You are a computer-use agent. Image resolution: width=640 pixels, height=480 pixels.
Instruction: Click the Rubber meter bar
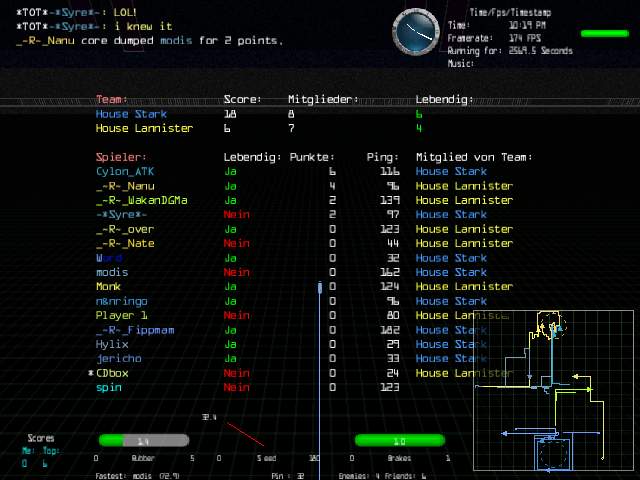click(143, 440)
